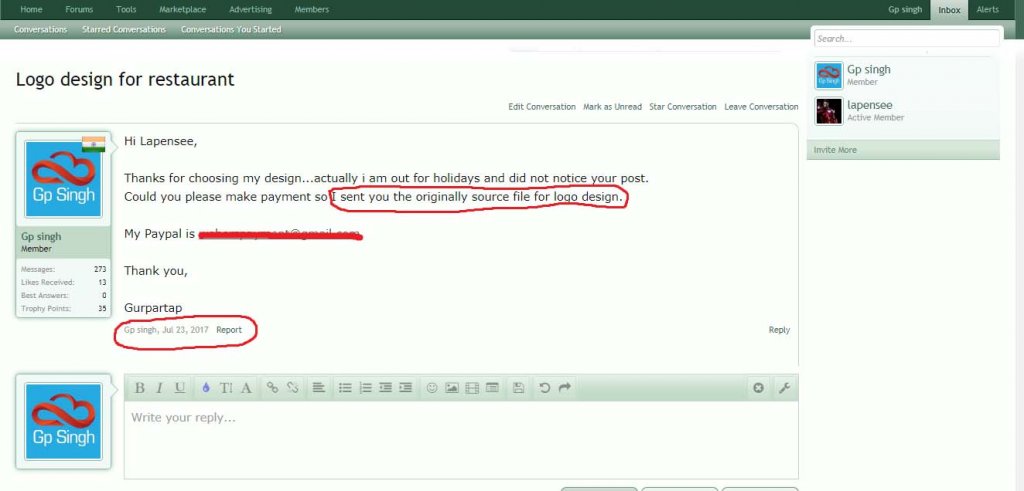Redo the last edit

(565, 388)
